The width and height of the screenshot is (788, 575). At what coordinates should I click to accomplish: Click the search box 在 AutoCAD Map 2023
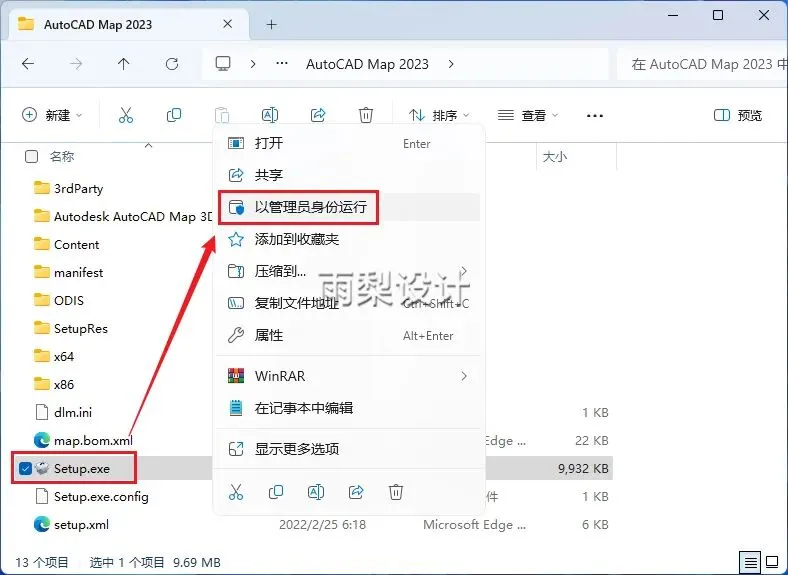click(x=704, y=64)
